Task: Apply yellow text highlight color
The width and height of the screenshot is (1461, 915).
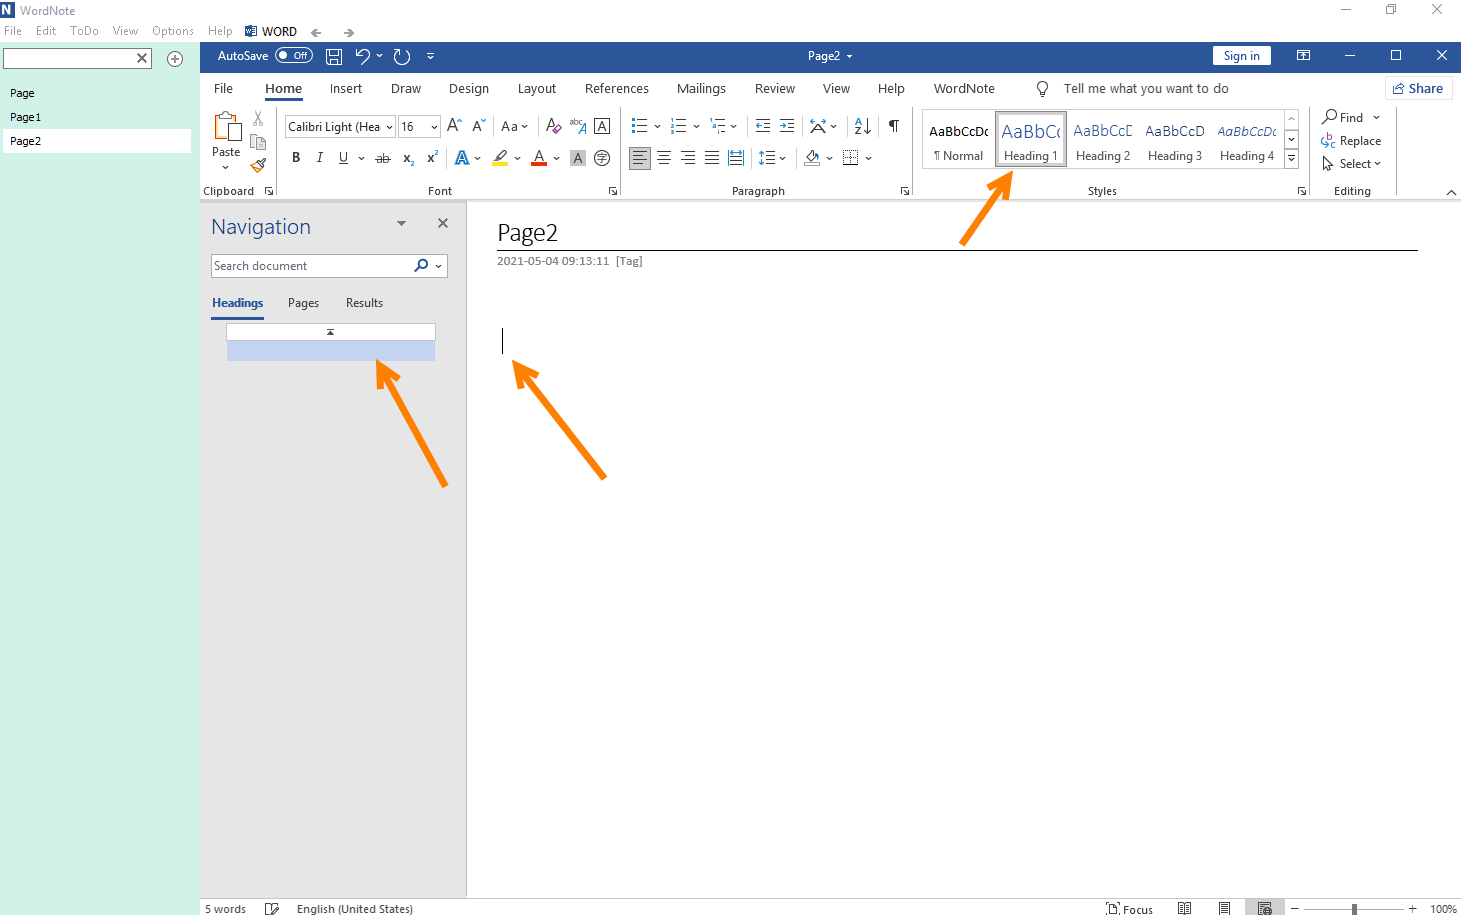Action: pyautogui.click(x=500, y=158)
